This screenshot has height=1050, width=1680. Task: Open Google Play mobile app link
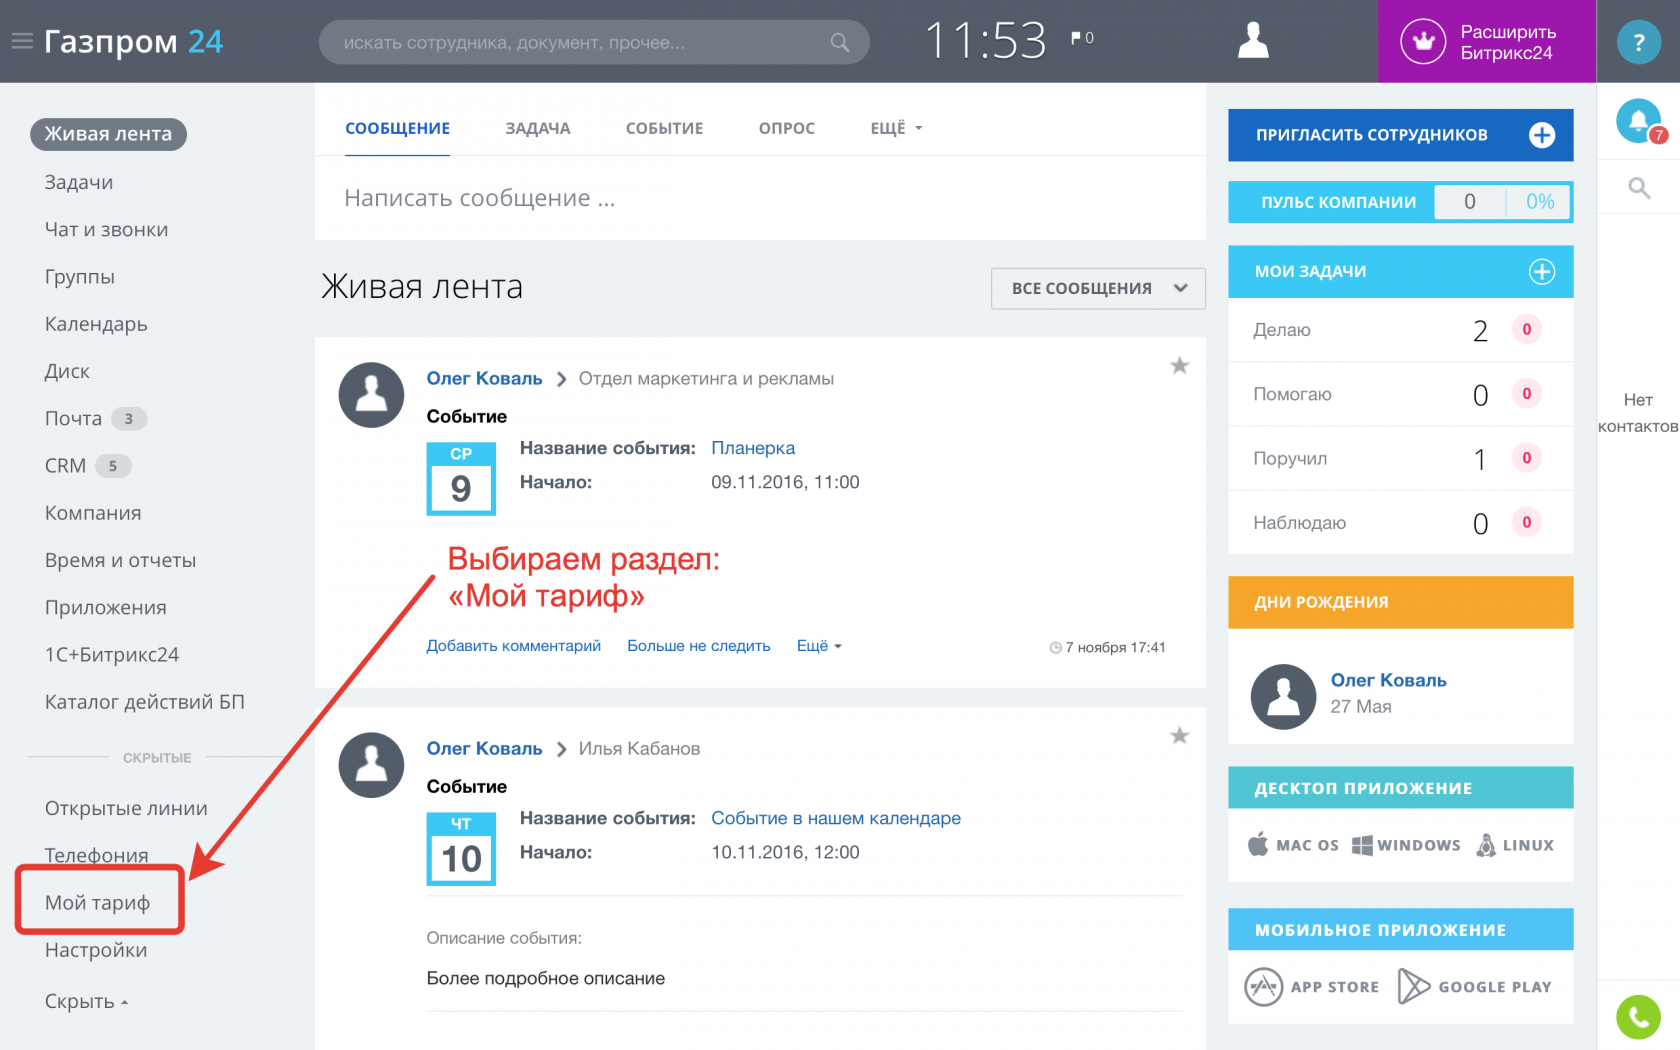(x=1475, y=987)
